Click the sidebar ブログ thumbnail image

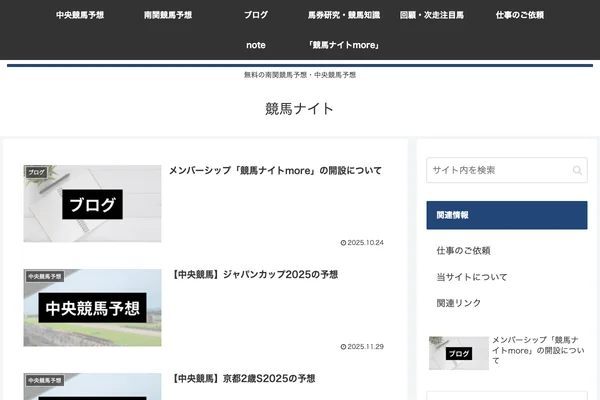[x=459, y=353]
